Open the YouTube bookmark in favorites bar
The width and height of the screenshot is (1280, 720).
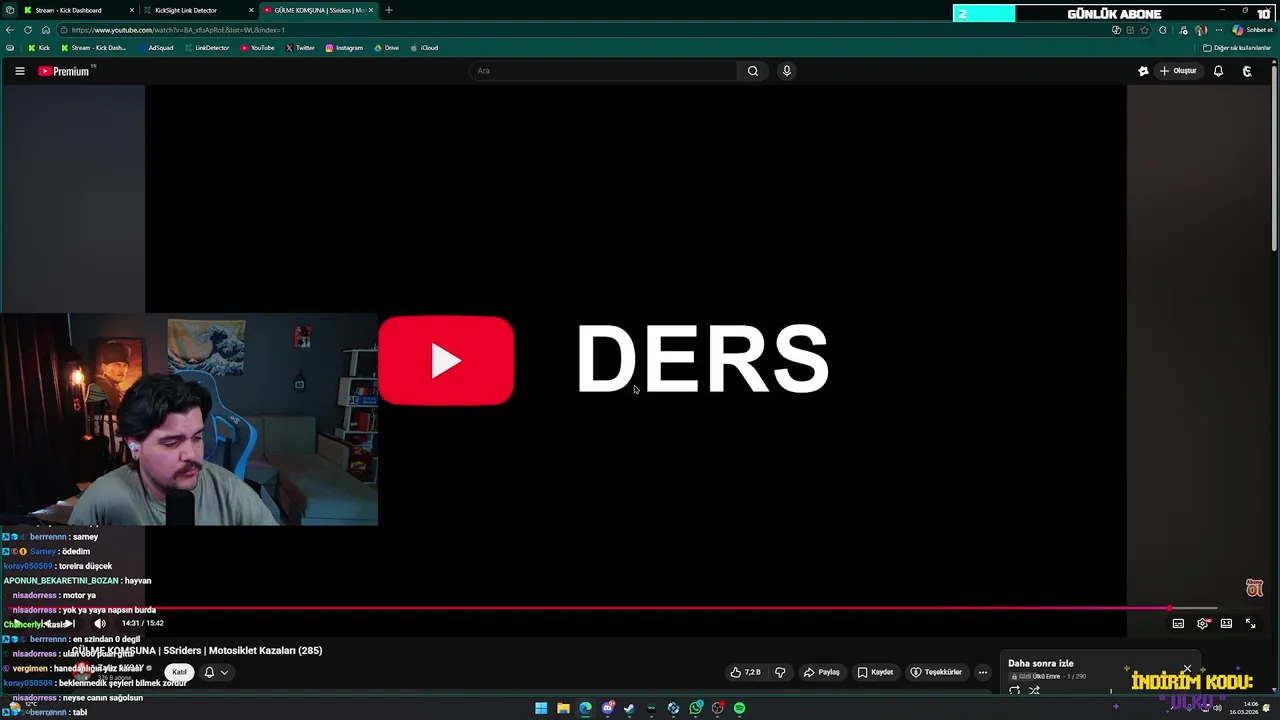[258, 48]
